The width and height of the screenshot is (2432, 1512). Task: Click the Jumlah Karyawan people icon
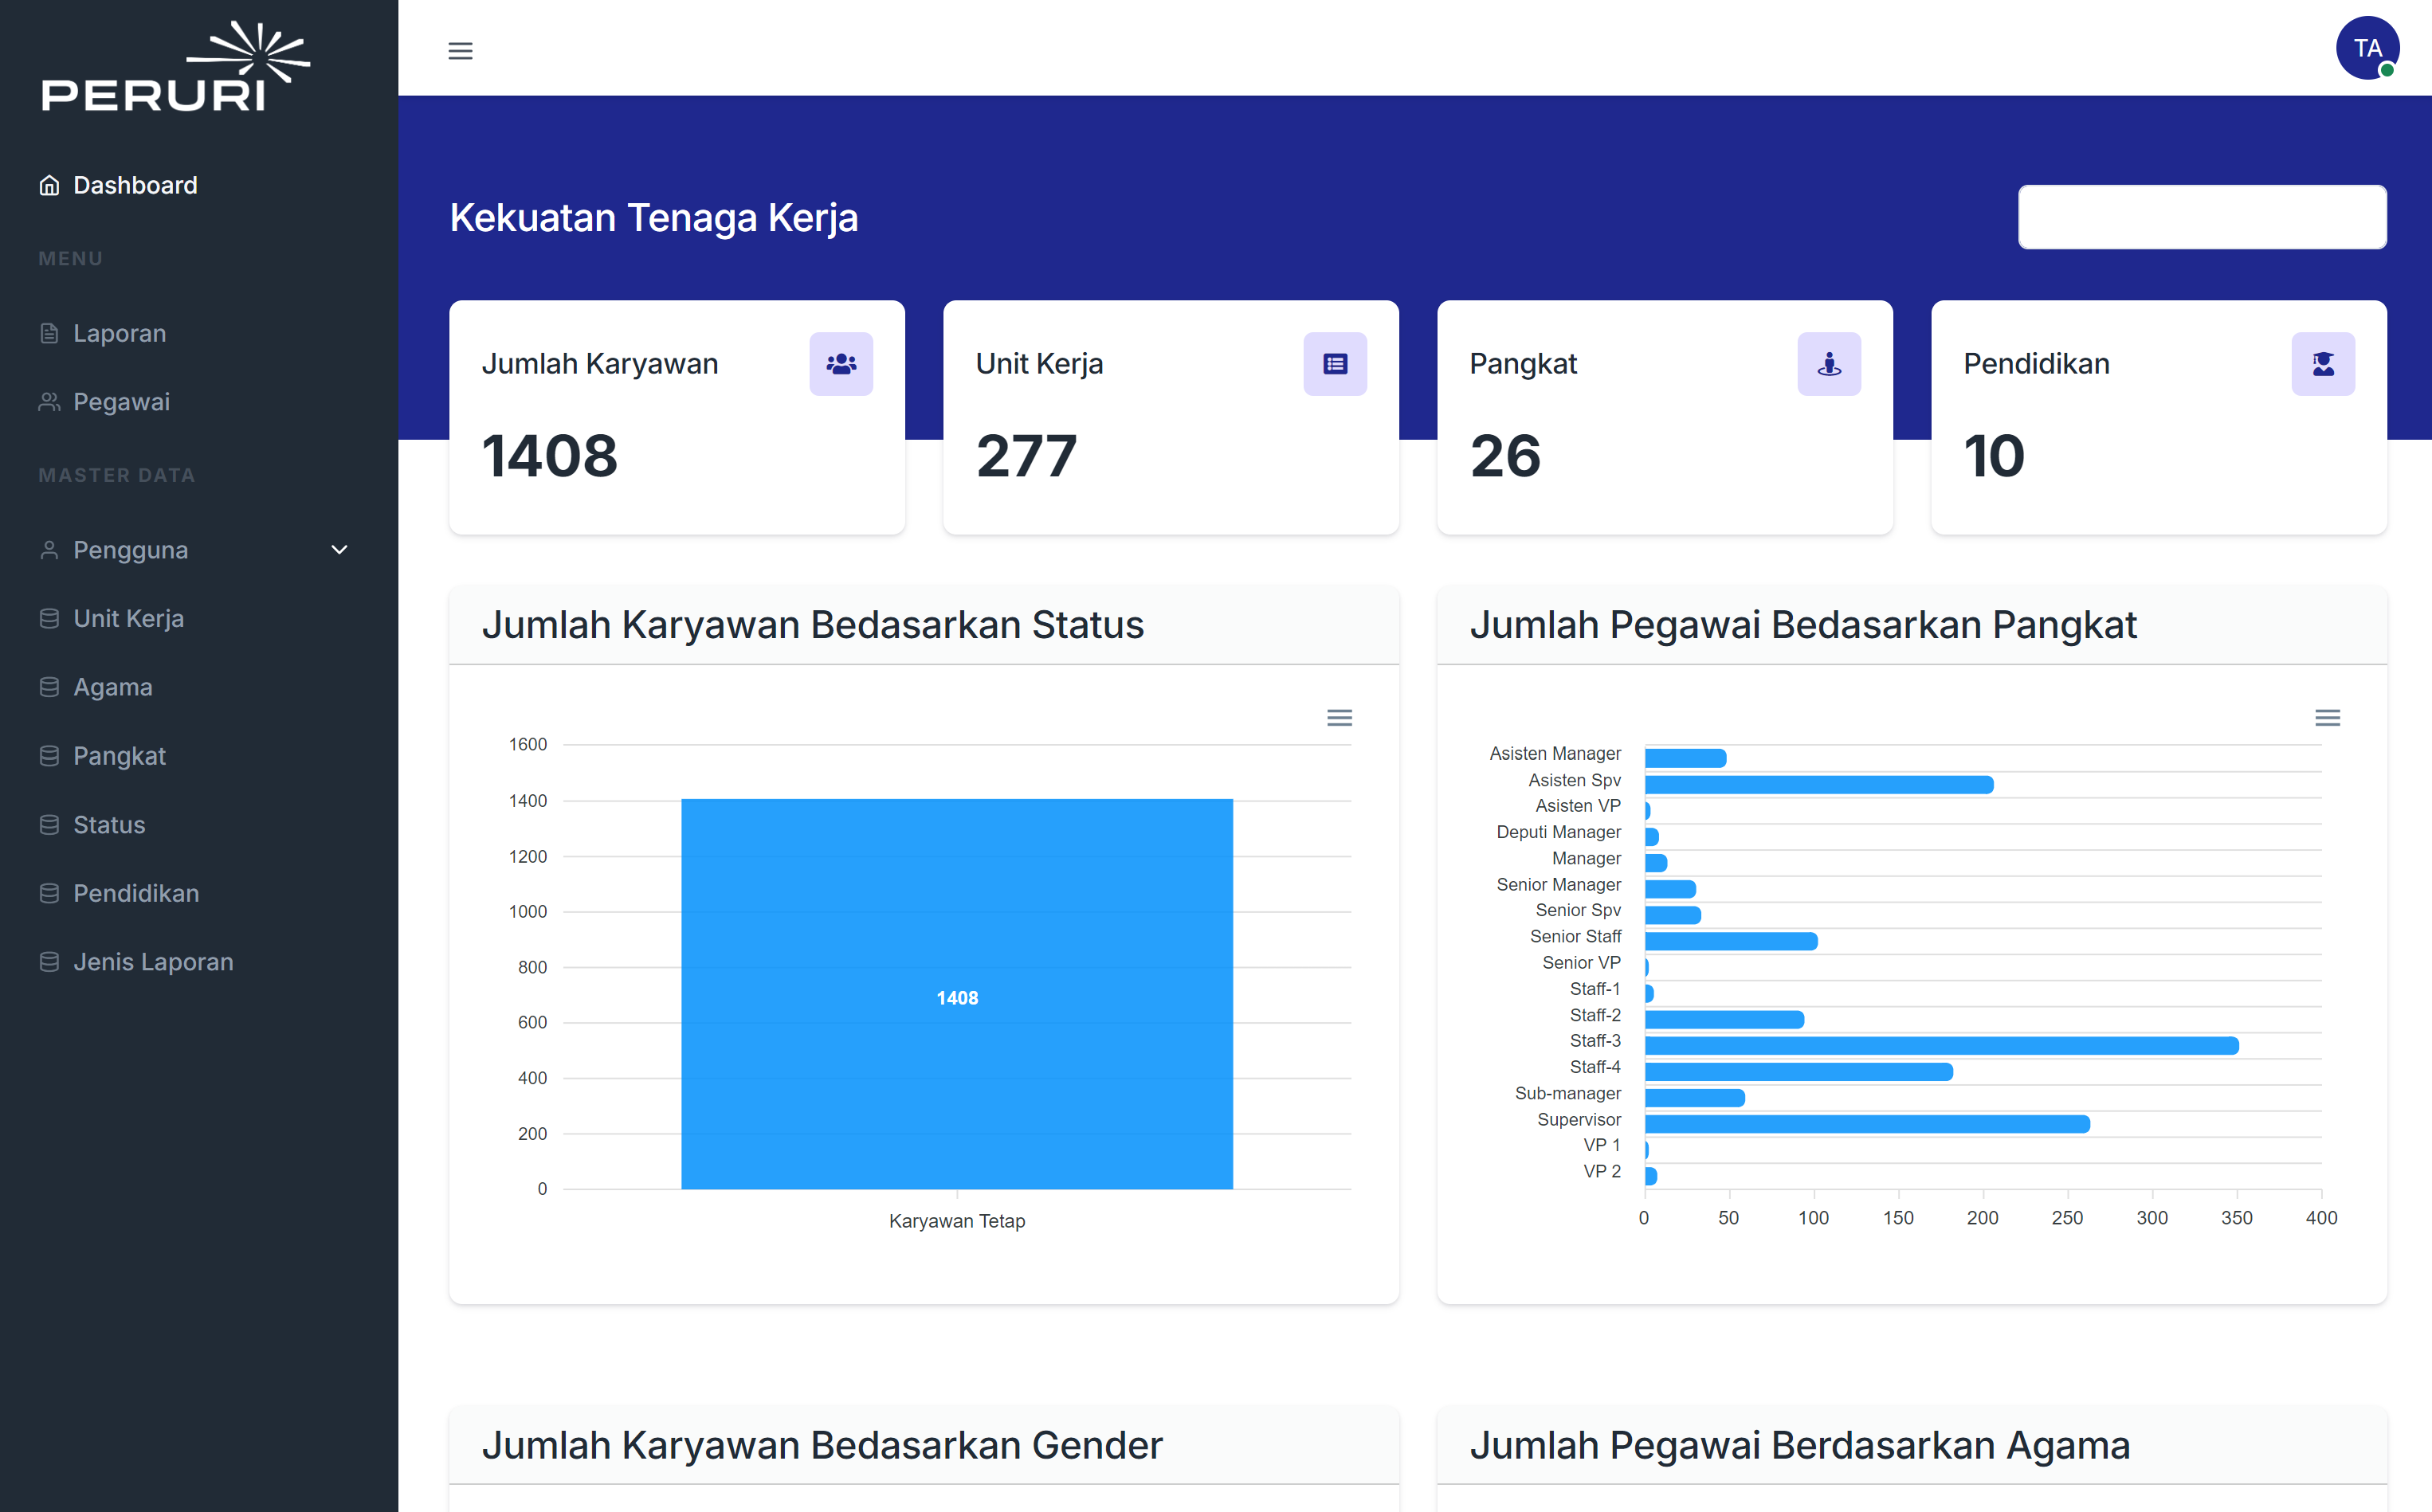click(x=841, y=364)
